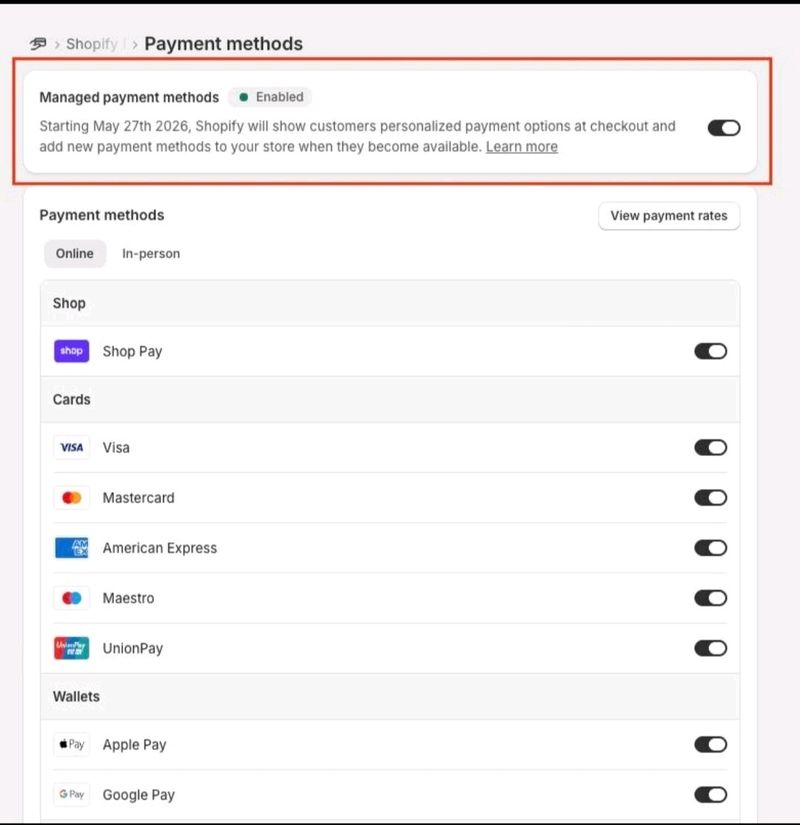Select the Online tab
The height and width of the screenshot is (825, 800).
[75, 254]
